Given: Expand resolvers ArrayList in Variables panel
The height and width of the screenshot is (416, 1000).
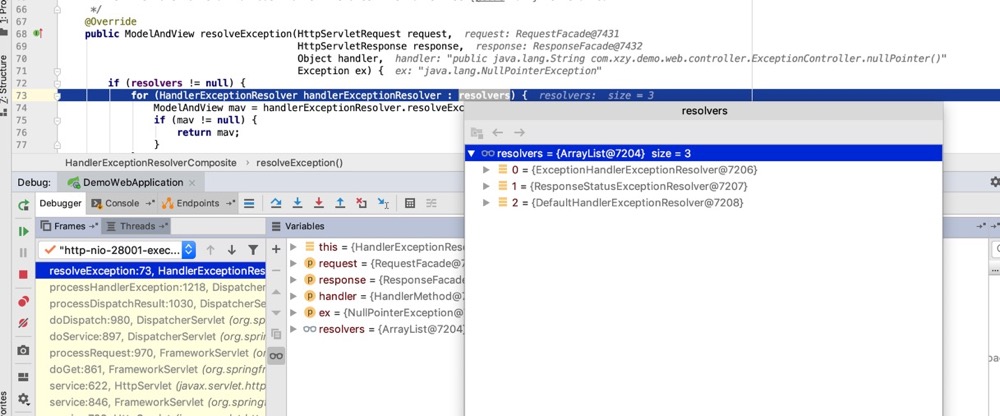Looking at the screenshot, I should tap(293, 329).
